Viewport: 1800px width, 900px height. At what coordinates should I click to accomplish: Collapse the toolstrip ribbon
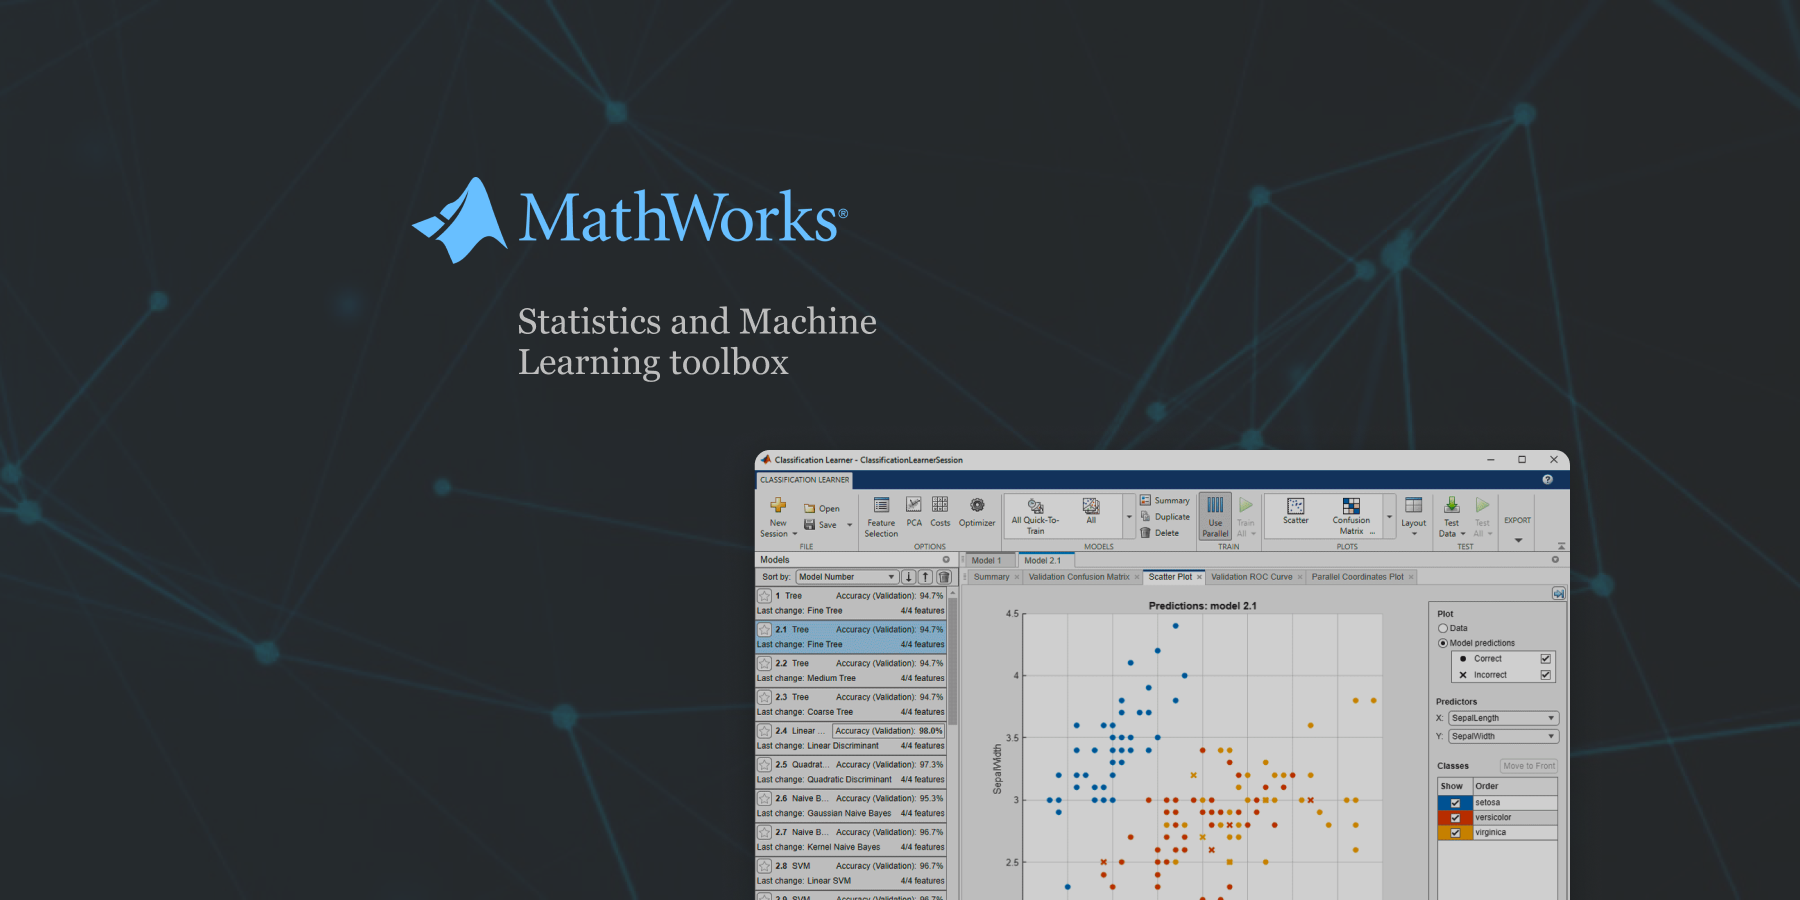click(1561, 546)
